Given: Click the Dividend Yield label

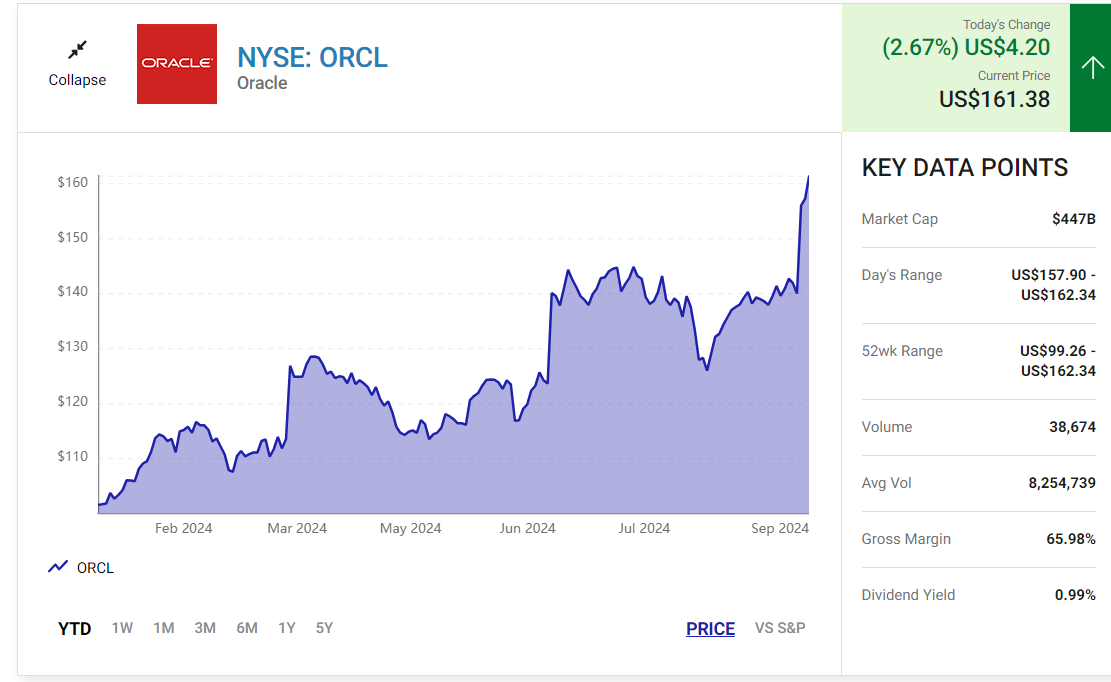Looking at the screenshot, I should point(908,595).
